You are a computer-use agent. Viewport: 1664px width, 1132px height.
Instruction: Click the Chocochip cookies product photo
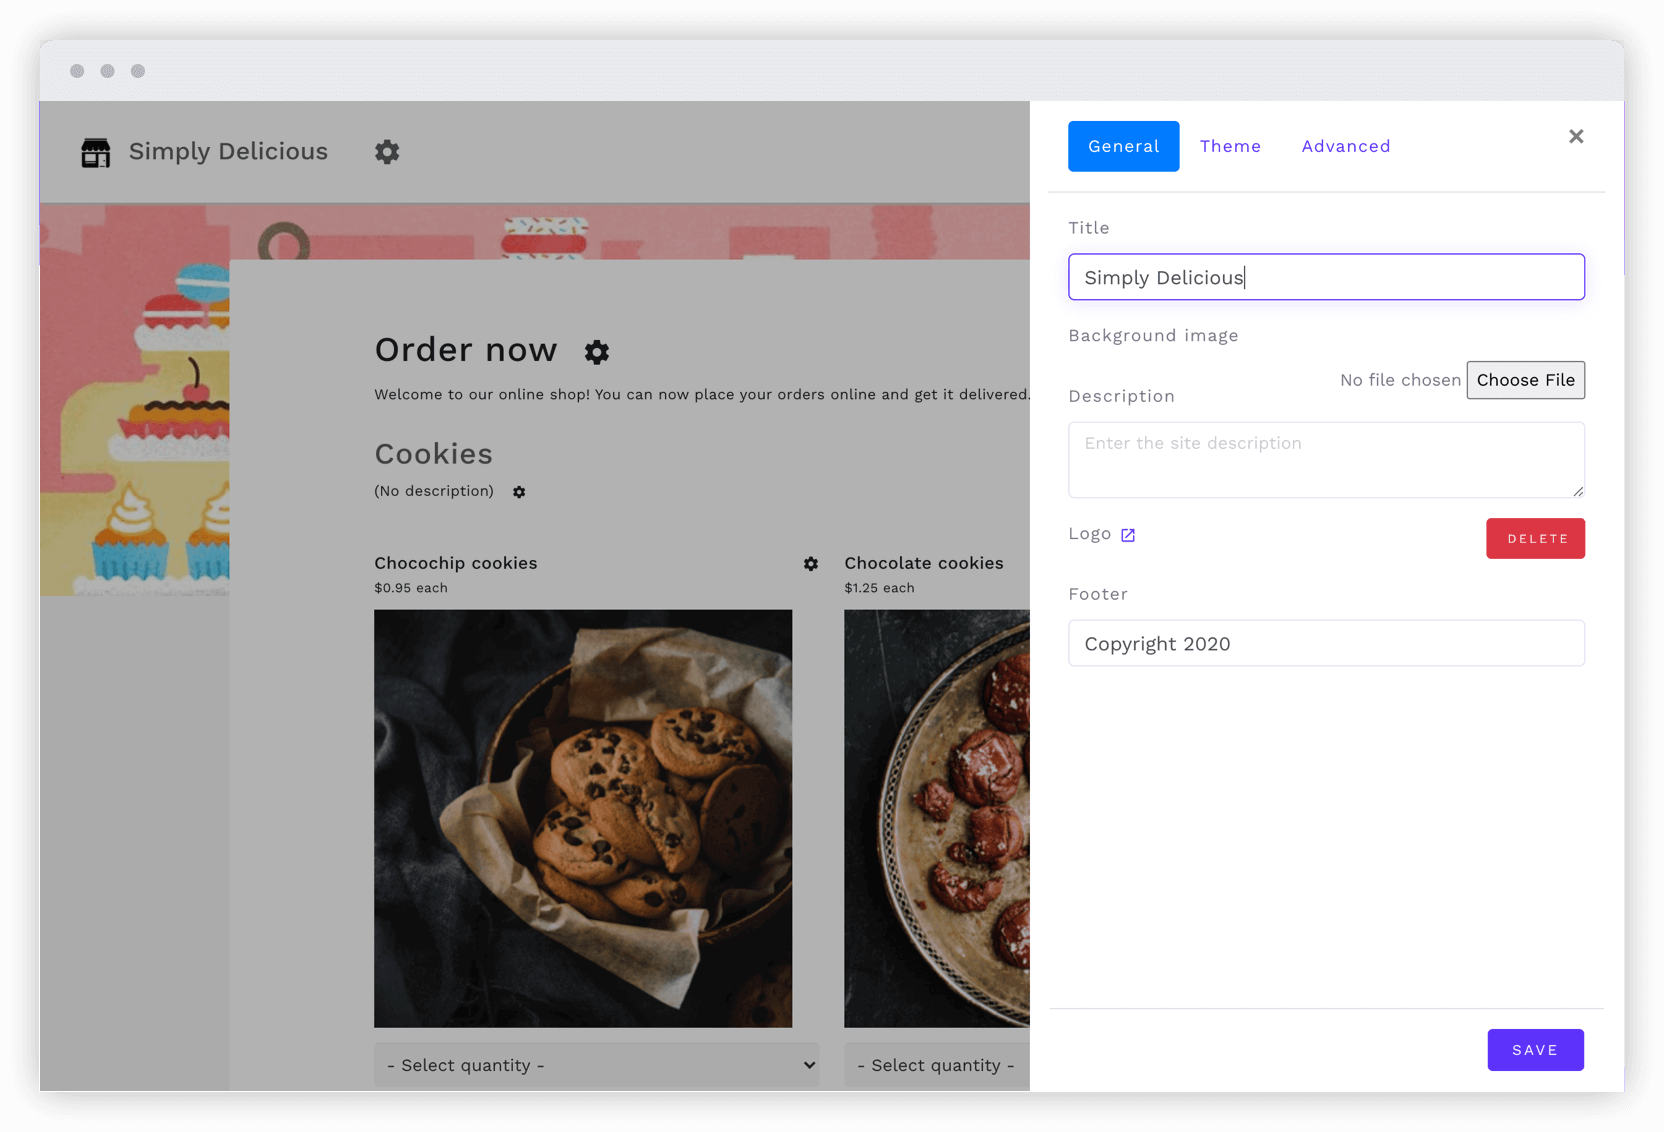(x=583, y=818)
